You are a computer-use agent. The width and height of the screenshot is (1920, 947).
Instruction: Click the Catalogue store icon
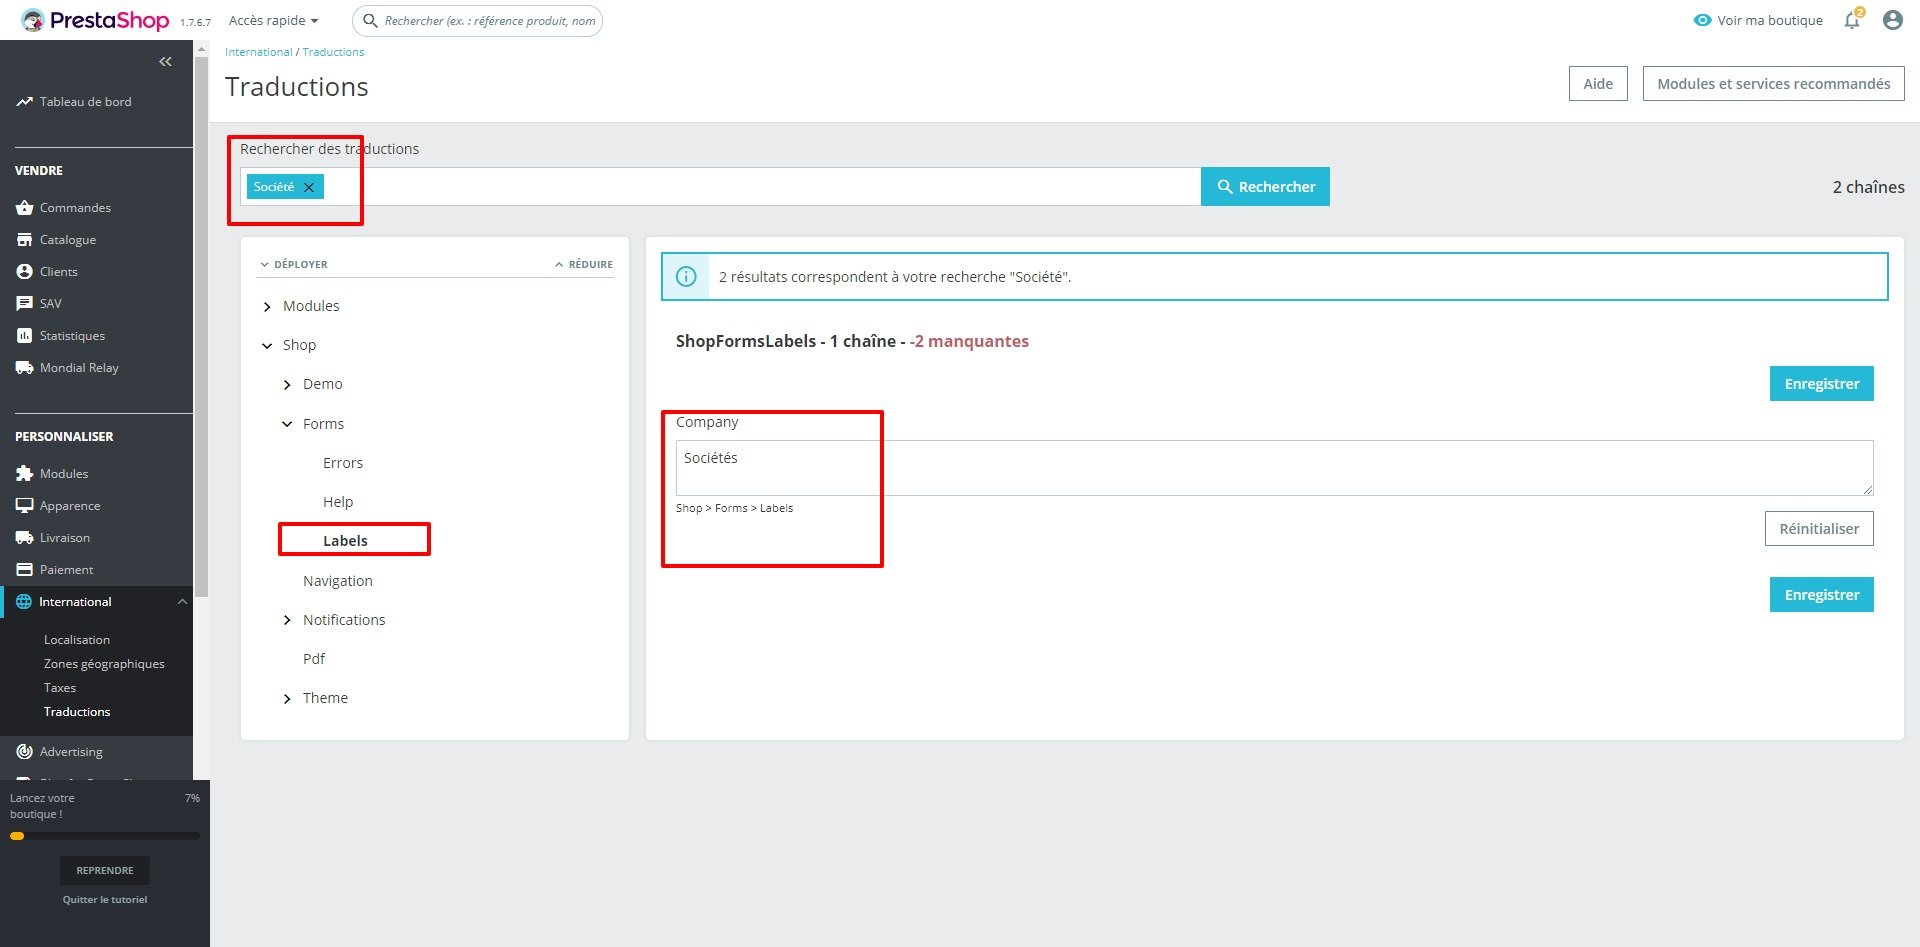(24, 240)
